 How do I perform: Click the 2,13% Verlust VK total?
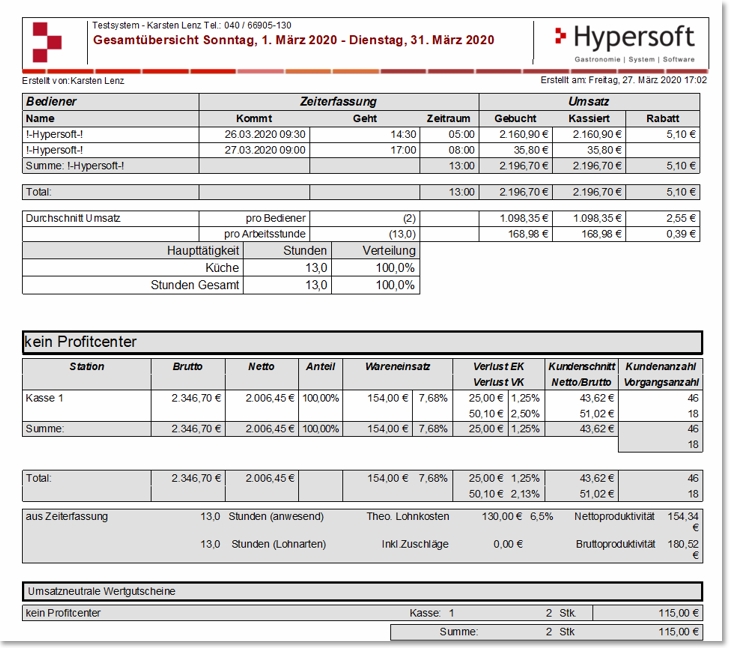click(x=525, y=494)
